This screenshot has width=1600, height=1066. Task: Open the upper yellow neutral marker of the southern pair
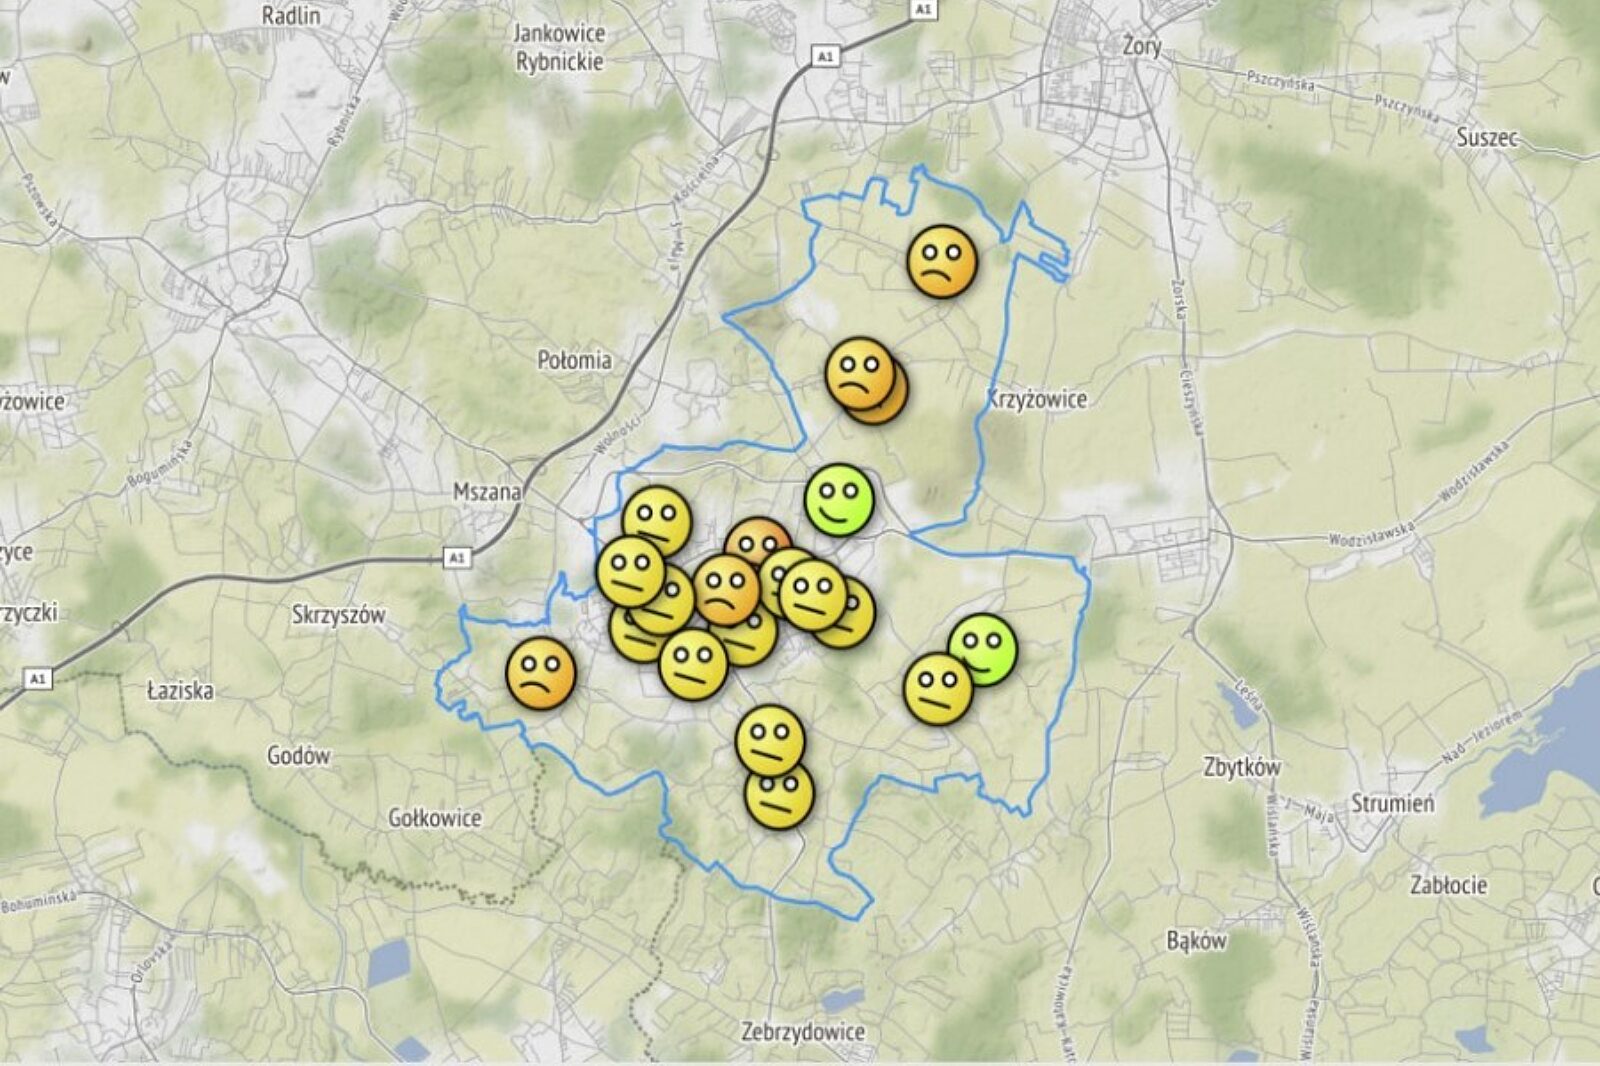click(x=769, y=739)
